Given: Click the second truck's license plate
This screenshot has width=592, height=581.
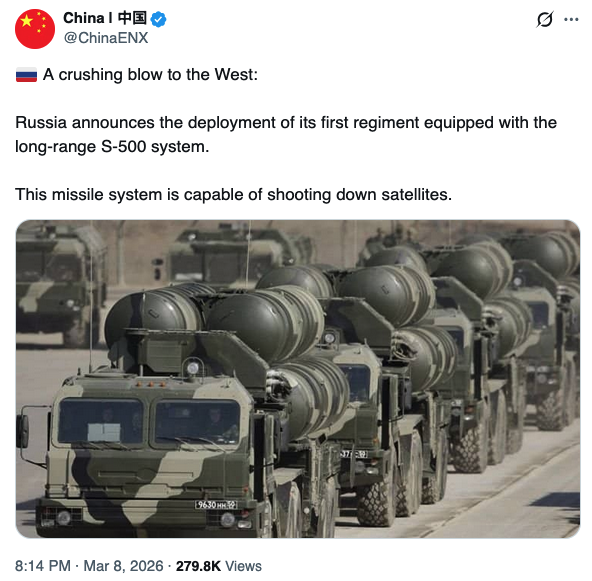Looking at the screenshot, I should coord(354,454).
